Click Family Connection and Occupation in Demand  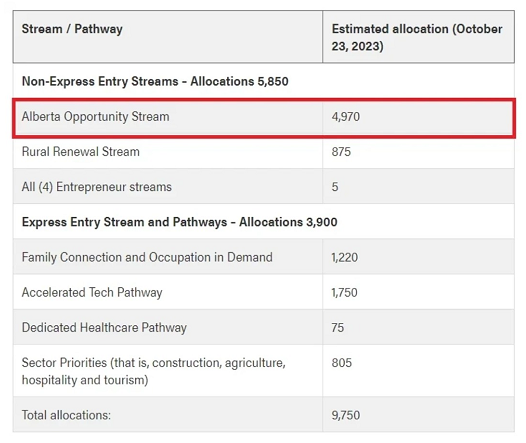pyautogui.click(x=147, y=257)
